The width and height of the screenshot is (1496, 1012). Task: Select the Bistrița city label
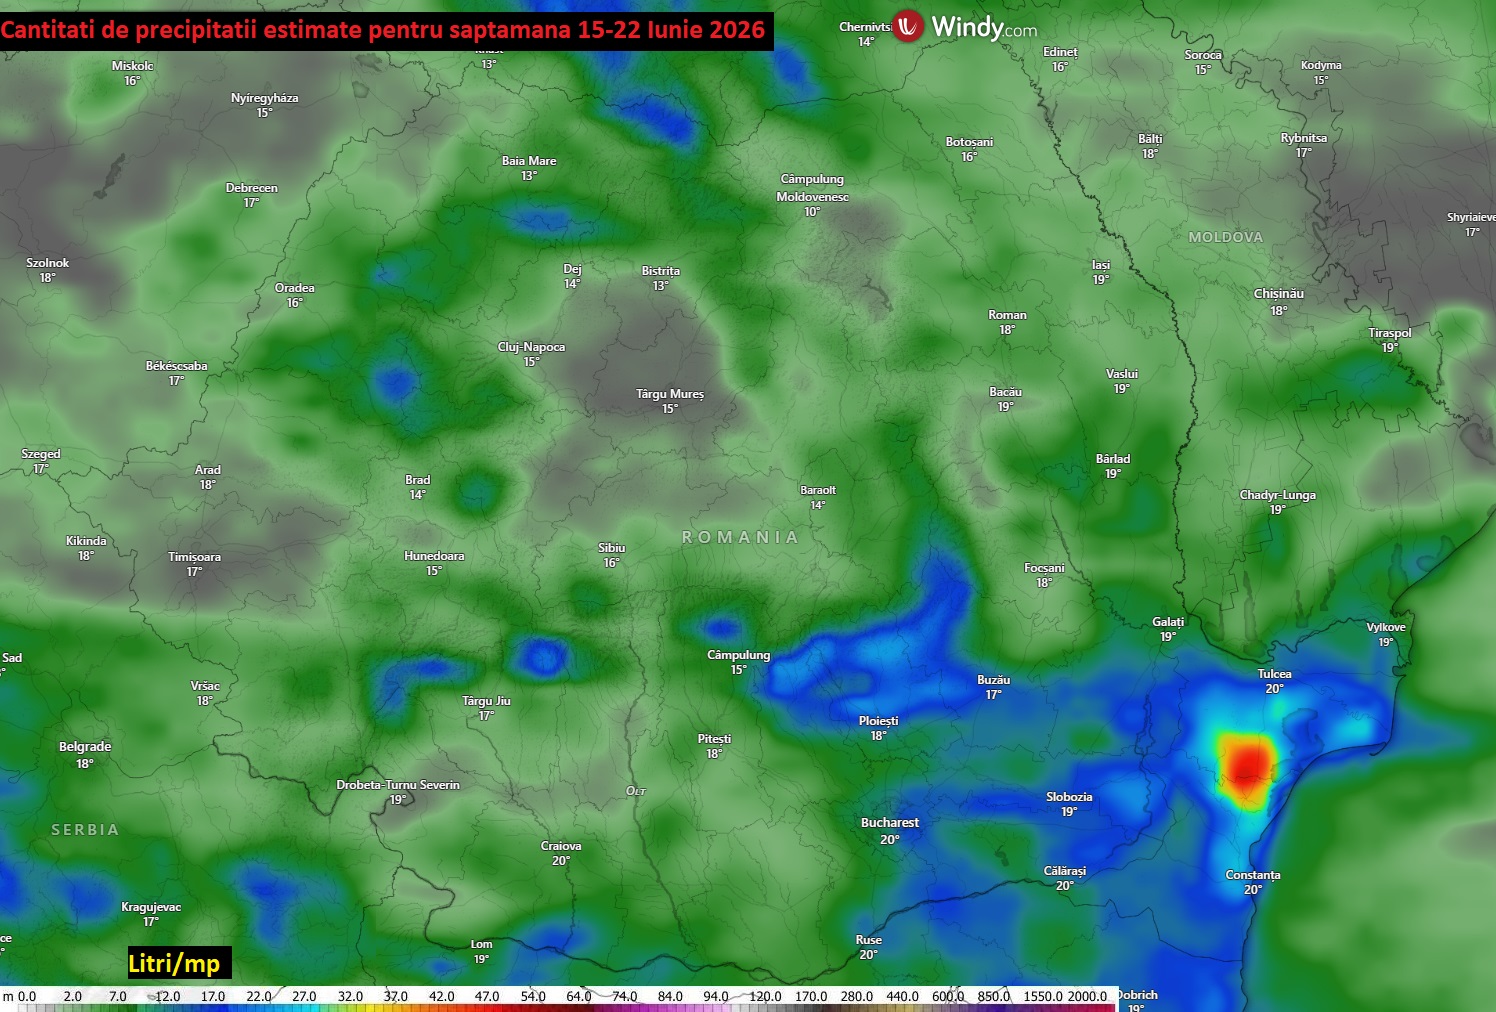coord(660,271)
